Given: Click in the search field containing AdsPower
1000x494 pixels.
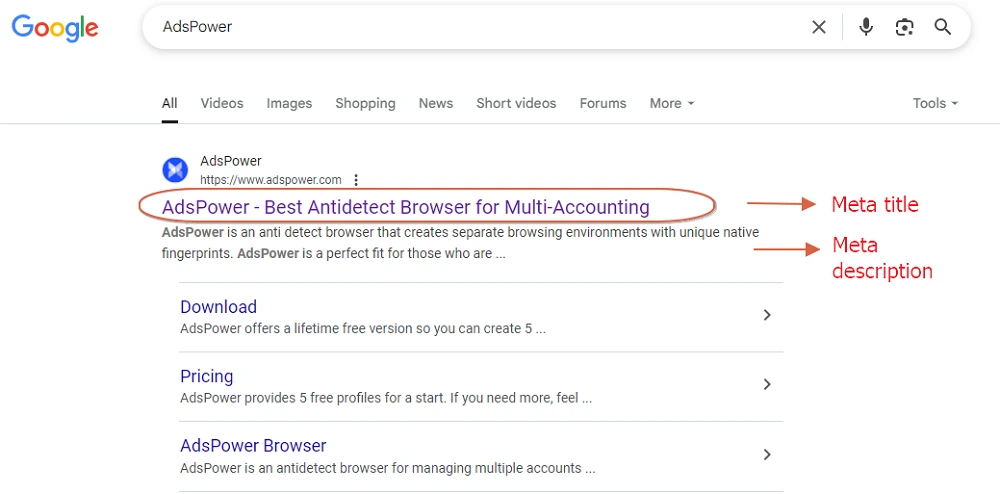Looking at the screenshot, I should 472,27.
